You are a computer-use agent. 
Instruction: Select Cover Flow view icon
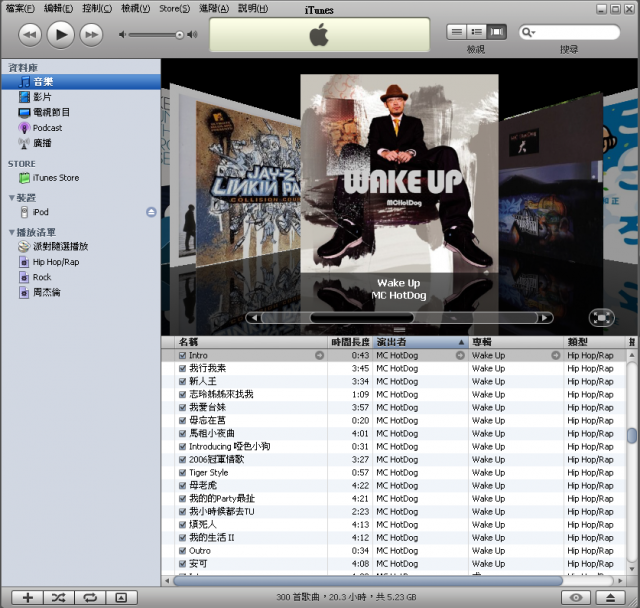pos(496,32)
